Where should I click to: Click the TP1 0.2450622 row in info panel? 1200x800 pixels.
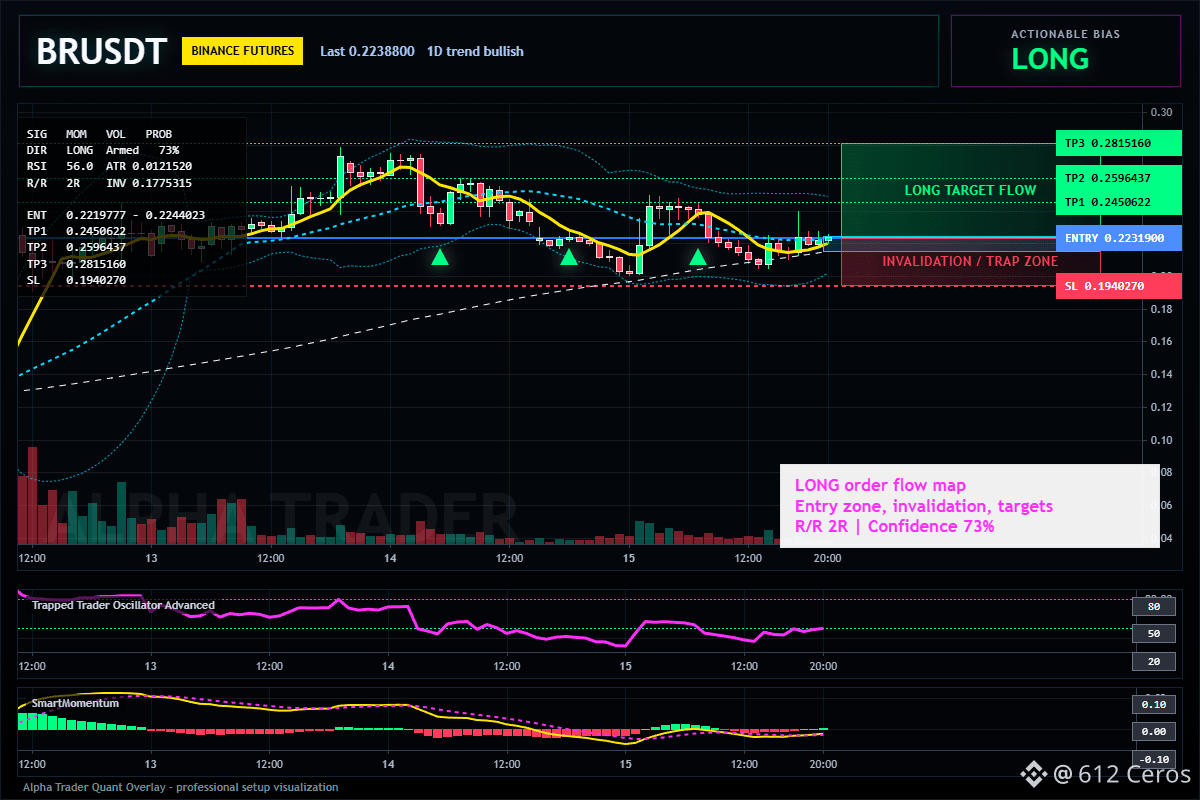coord(76,231)
